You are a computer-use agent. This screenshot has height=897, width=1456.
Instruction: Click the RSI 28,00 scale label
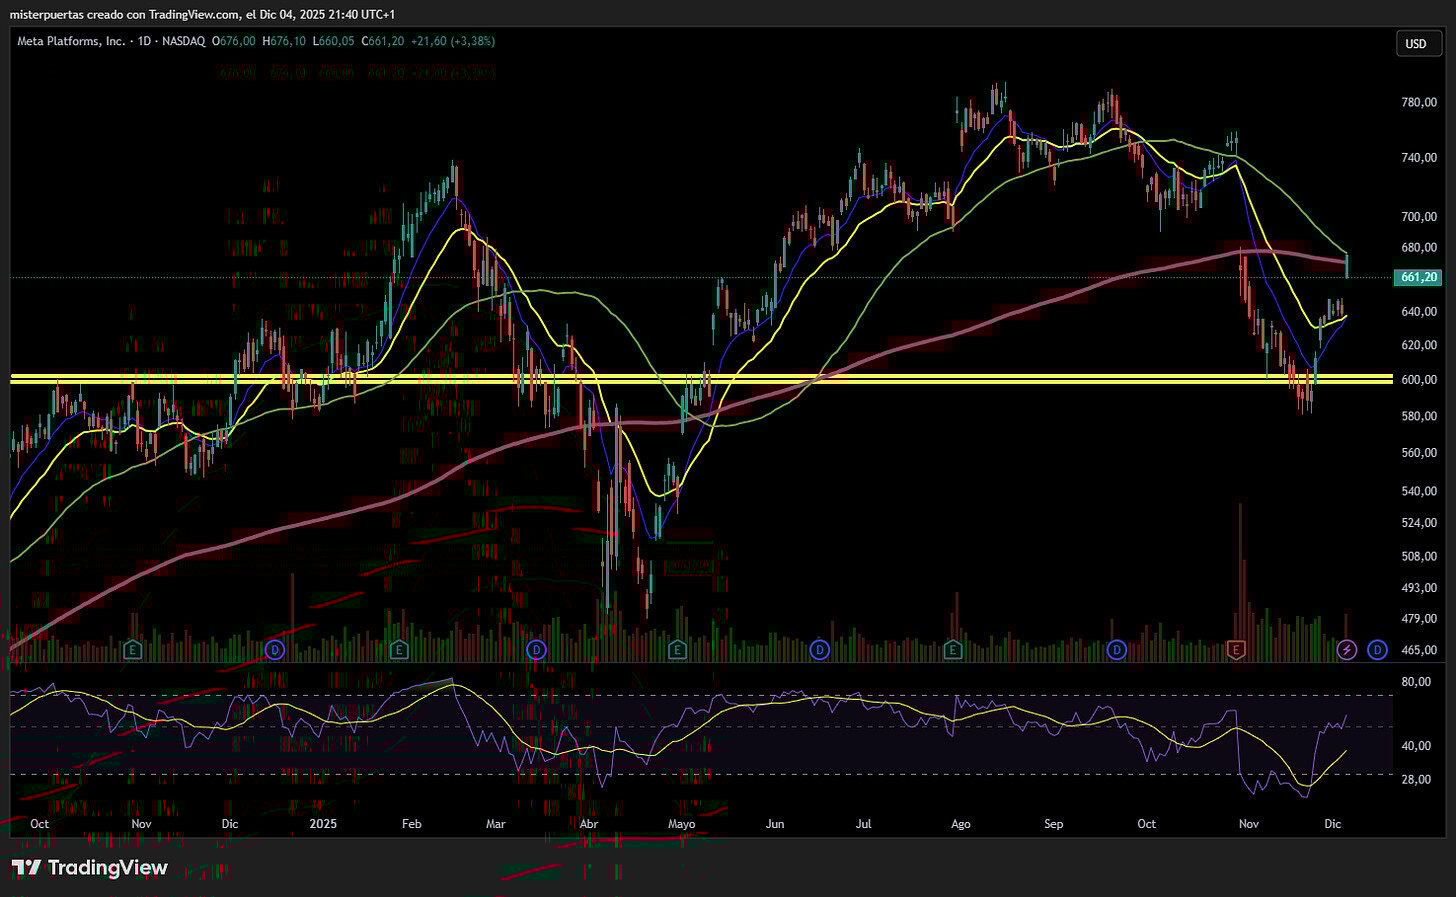1416,779
